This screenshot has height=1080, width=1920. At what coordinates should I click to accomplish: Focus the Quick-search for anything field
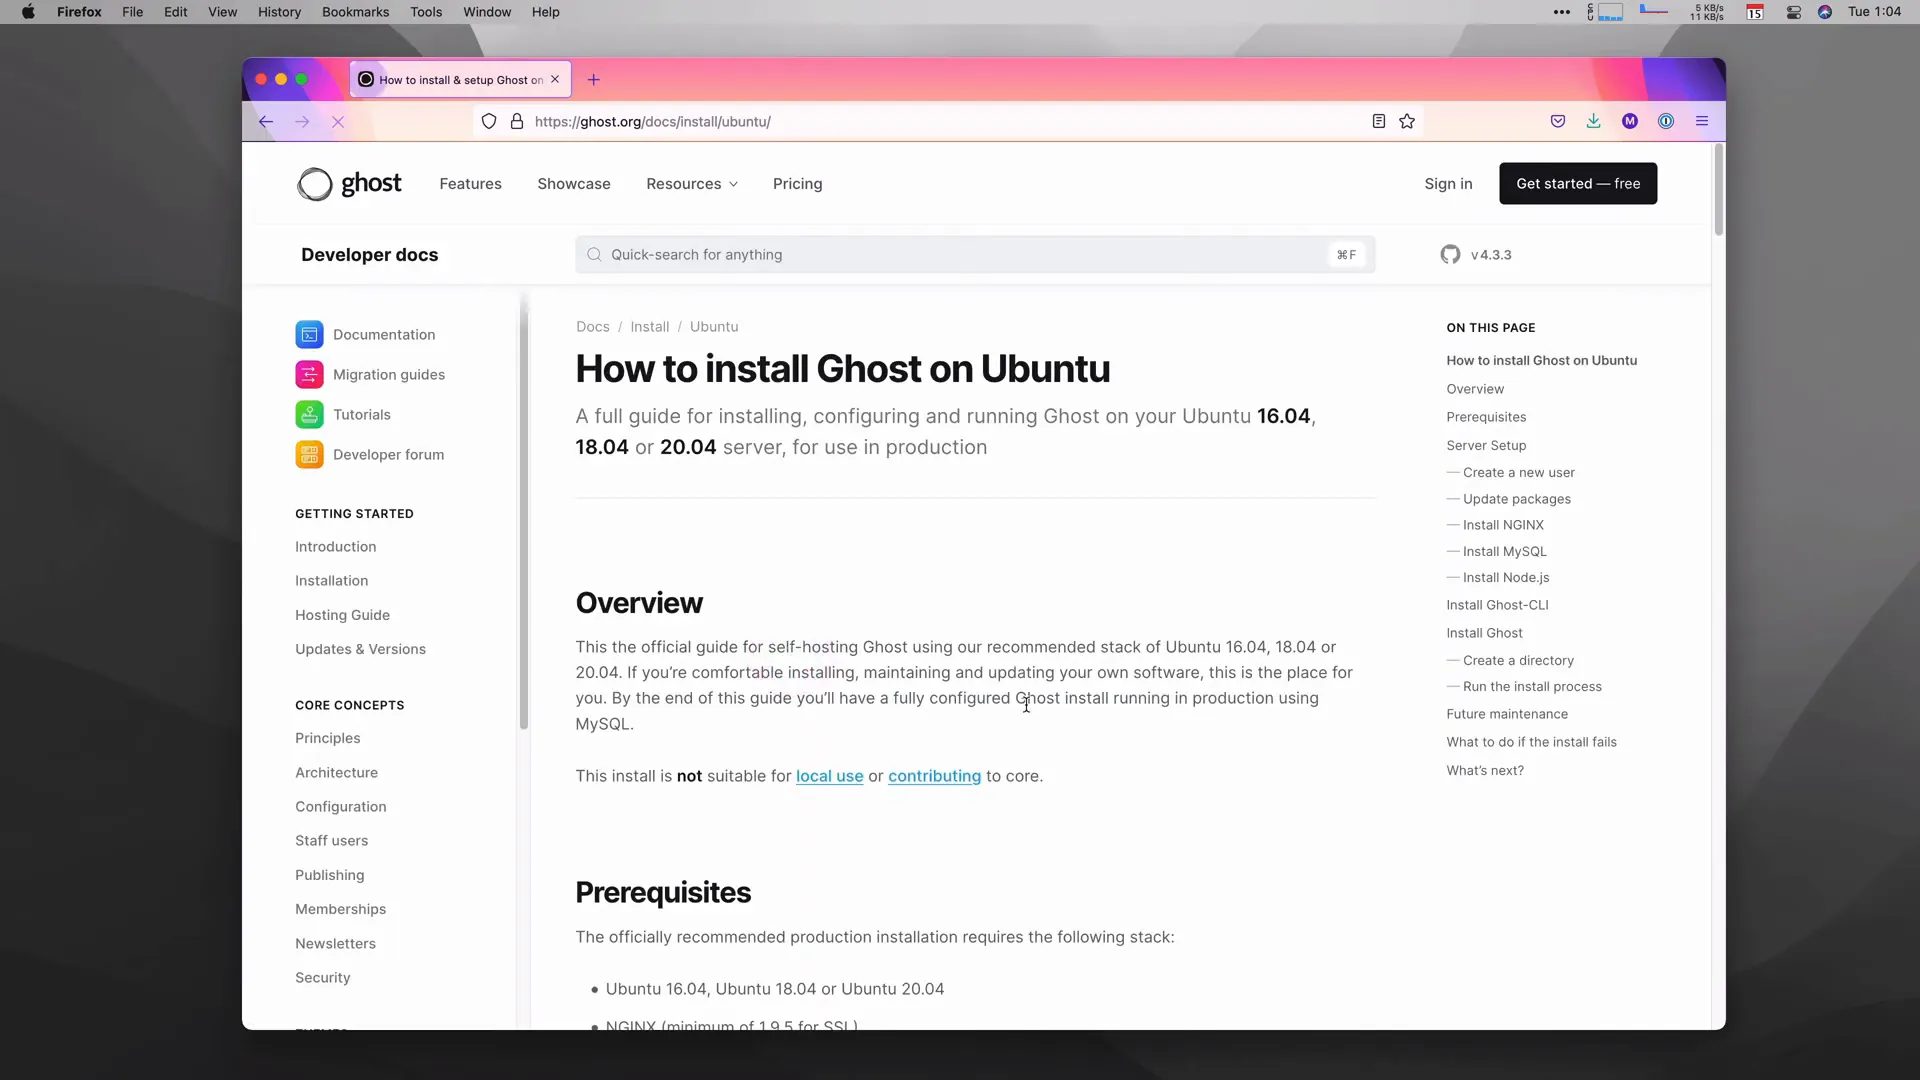pos(975,255)
